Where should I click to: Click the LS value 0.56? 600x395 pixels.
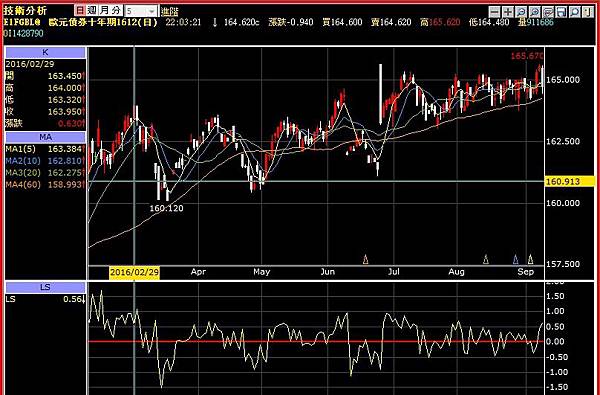point(73,299)
